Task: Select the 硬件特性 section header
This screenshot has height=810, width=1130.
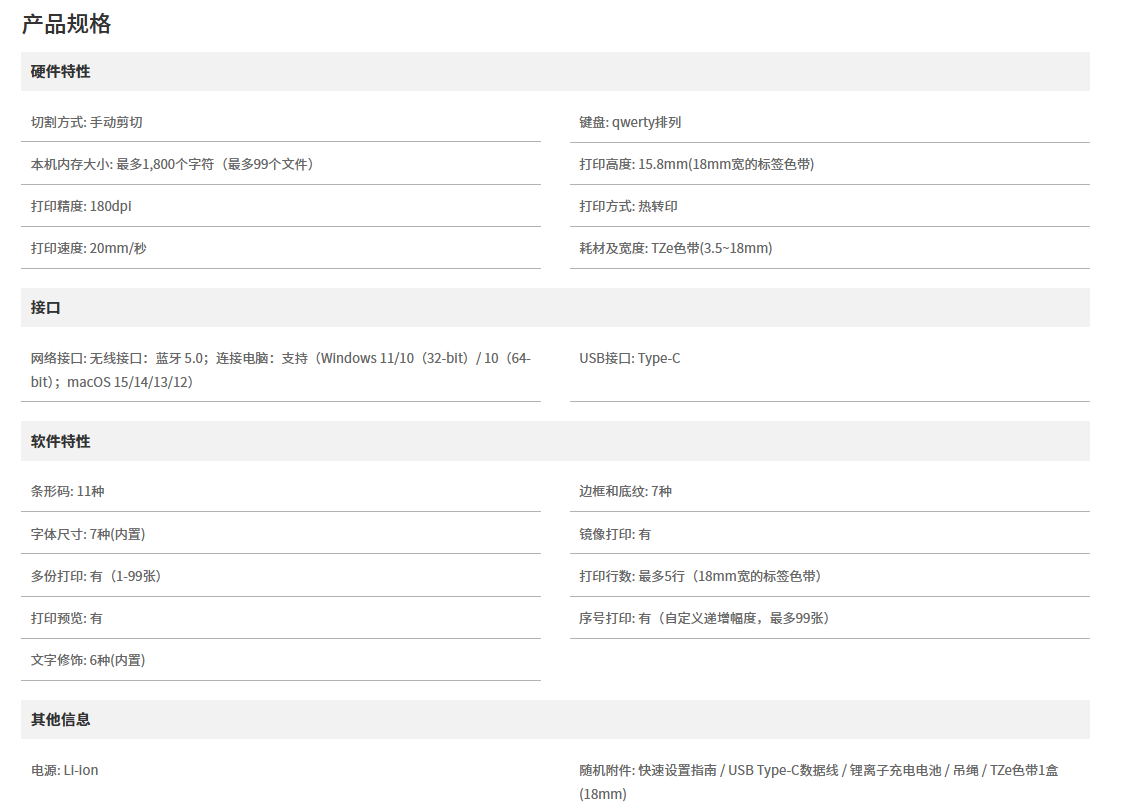Action: [555, 71]
